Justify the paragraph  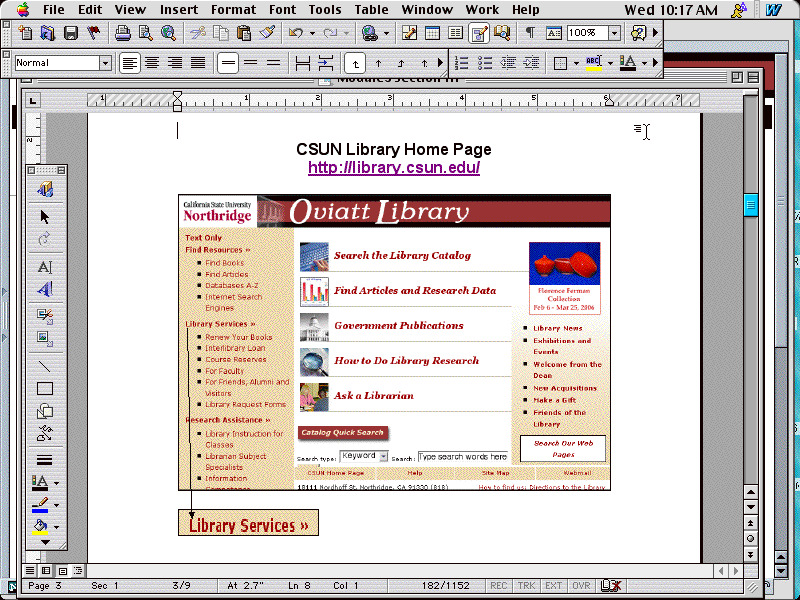198,63
